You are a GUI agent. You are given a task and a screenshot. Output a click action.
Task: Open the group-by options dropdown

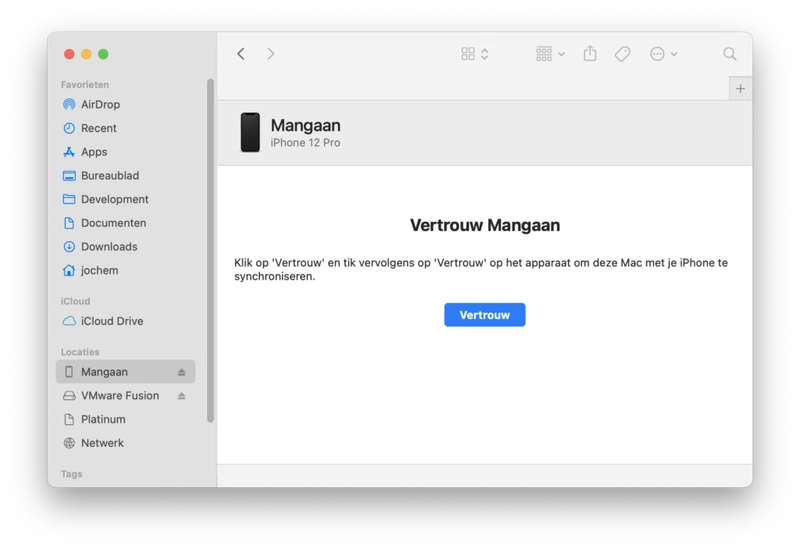pos(550,54)
